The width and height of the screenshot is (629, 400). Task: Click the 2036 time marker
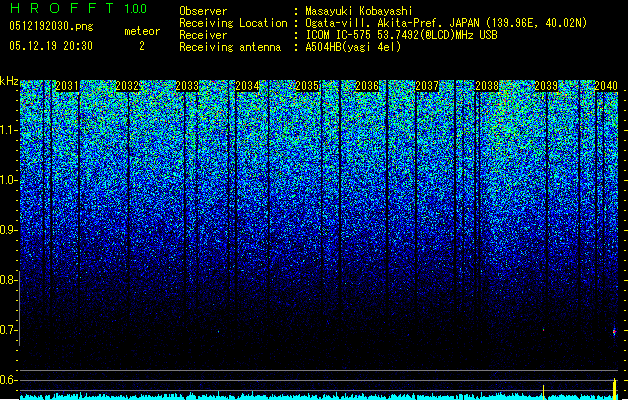tap(367, 86)
